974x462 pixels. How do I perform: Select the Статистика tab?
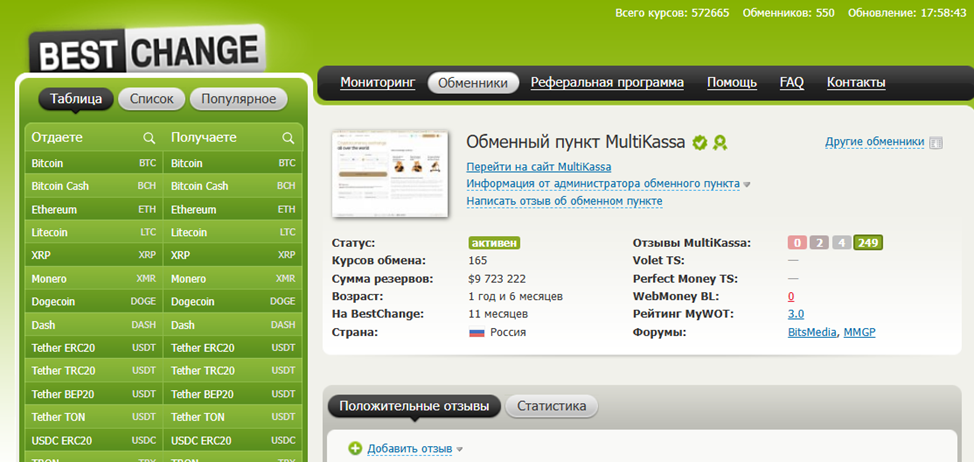click(x=552, y=406)
